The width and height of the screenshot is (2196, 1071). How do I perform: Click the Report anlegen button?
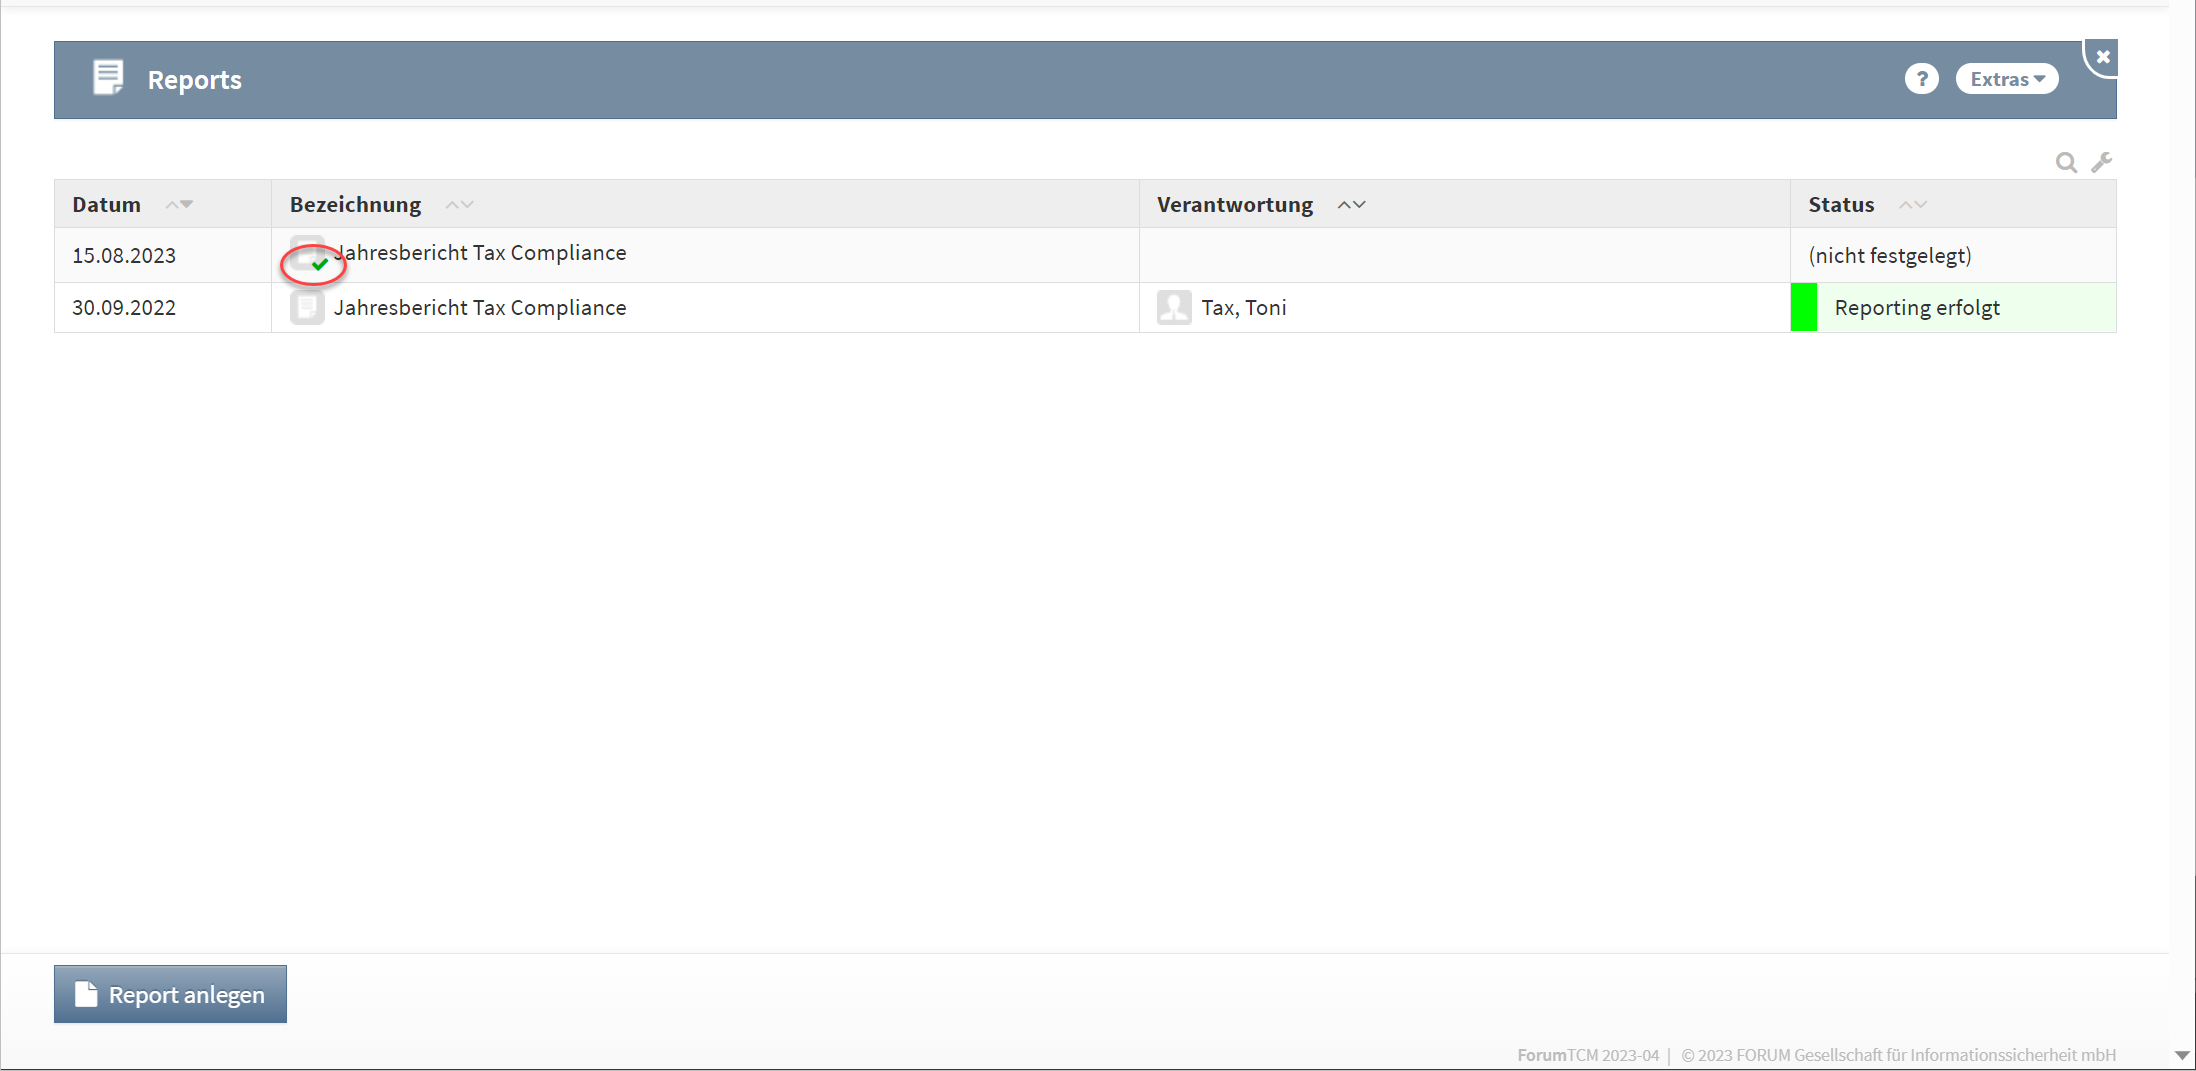(170, 994)
